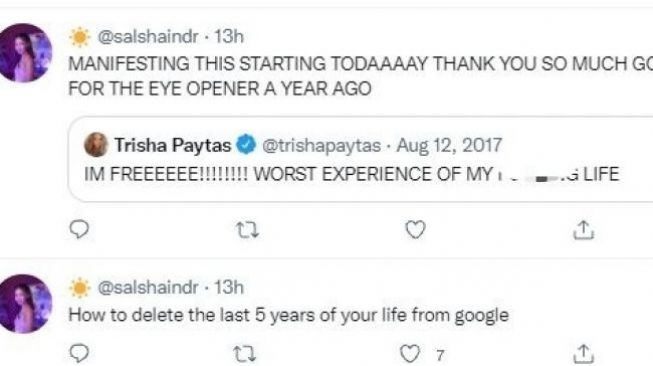The image size is (653, 366).
Task: Click the second @salshaindr handle
Action: point(148,287)
